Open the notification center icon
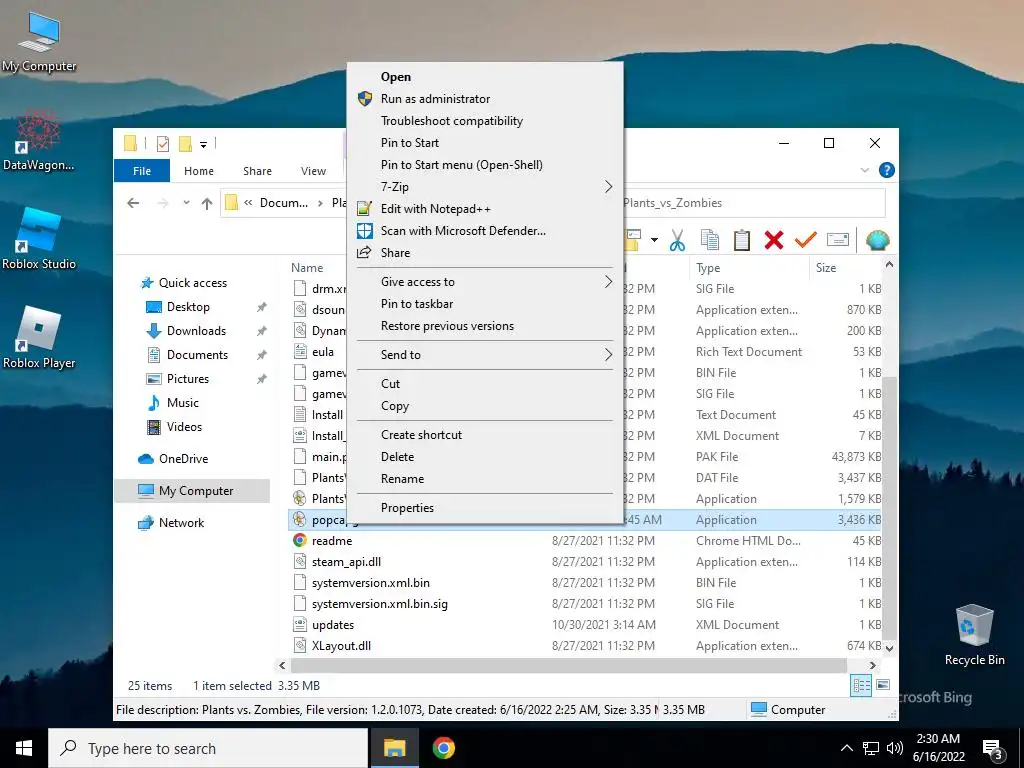The width and height of the screenshot is (1024, 768). (992, 748)
